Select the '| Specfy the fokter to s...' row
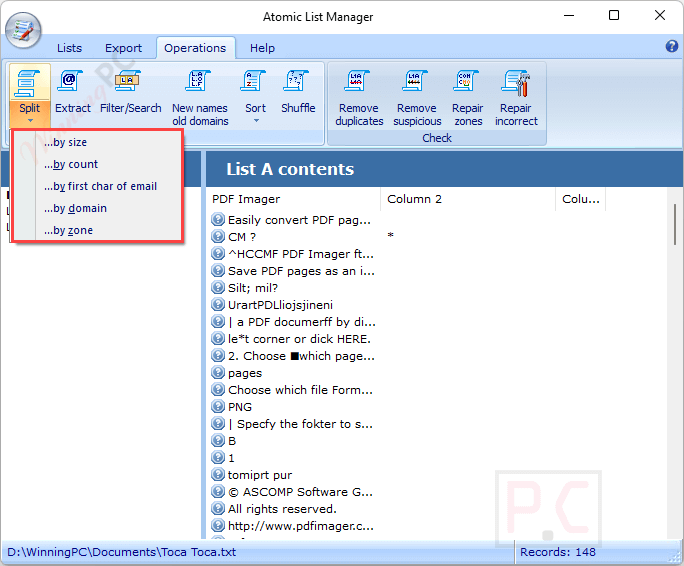The image size is (684, 566). click(x=292, y=424)
